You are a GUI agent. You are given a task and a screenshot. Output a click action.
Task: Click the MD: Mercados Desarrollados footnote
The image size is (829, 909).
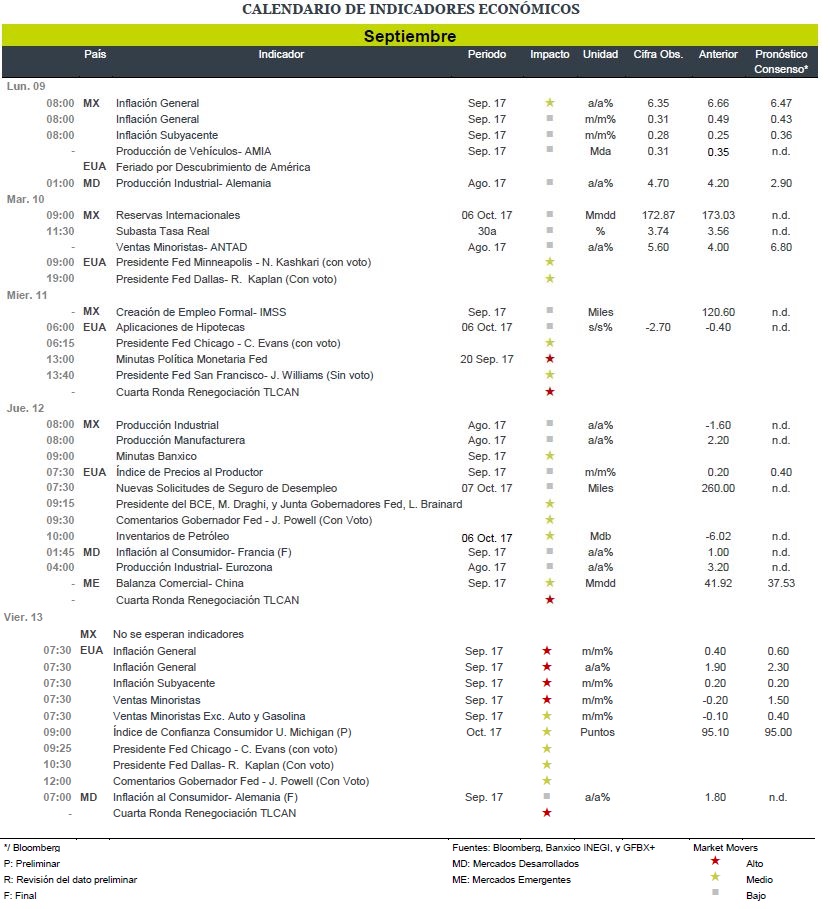(515, 863)
